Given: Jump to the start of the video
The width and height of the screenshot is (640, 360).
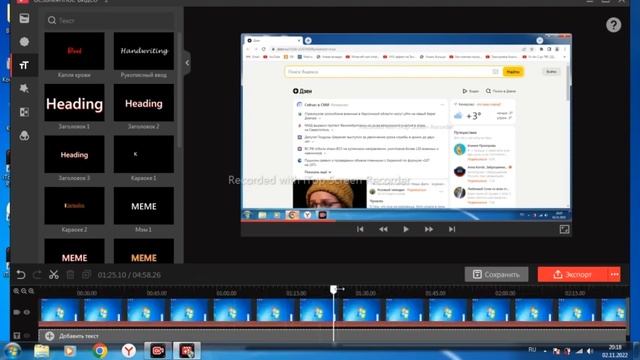Looking at the screenshot, I should click(360, 229).
